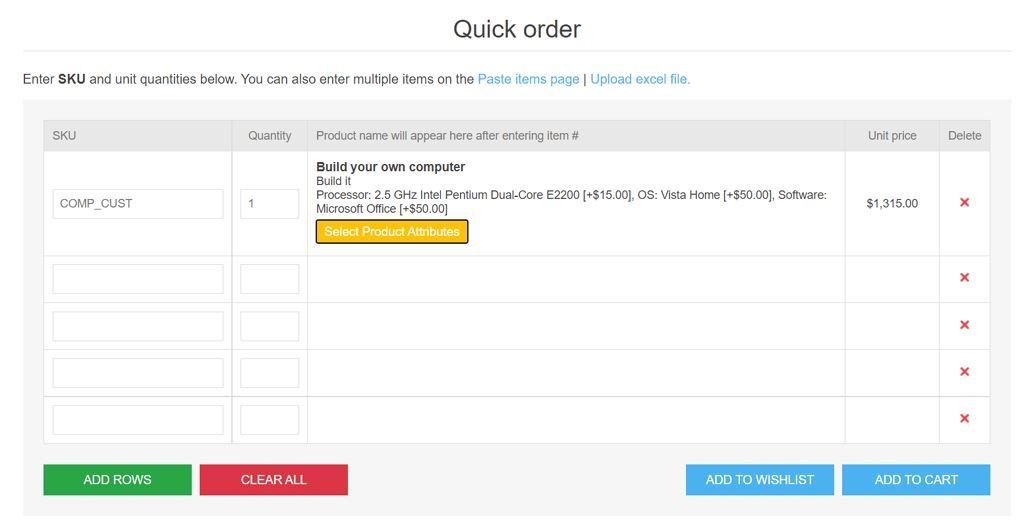1024x527 pixels.
Task: Focus the quantity input in the fourth row
Action: pos(270,373)
